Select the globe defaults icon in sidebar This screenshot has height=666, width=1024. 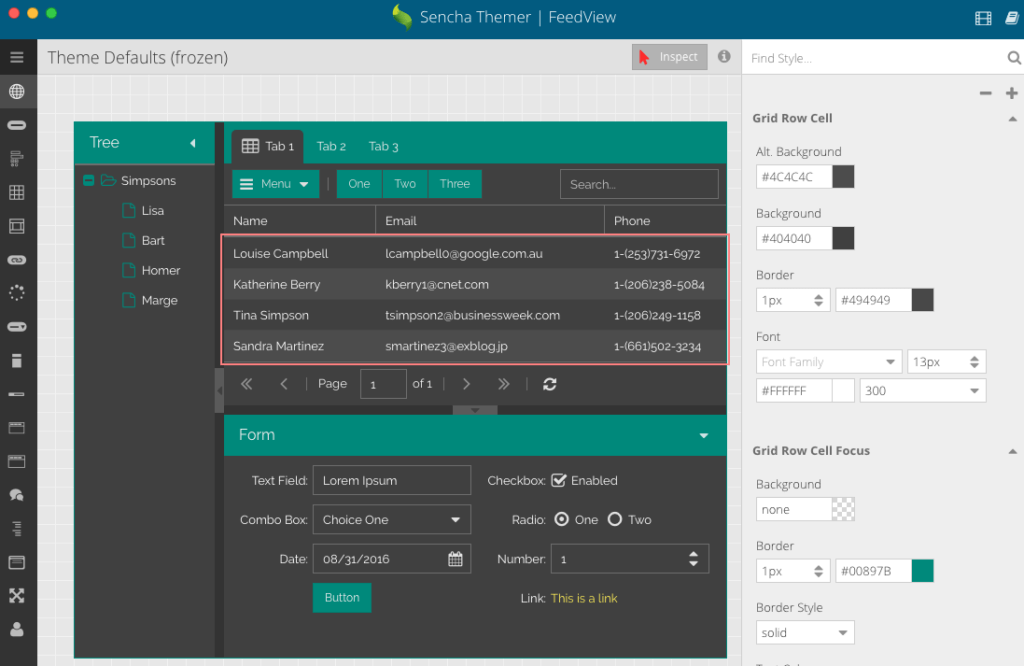click(x=17, y=91)
